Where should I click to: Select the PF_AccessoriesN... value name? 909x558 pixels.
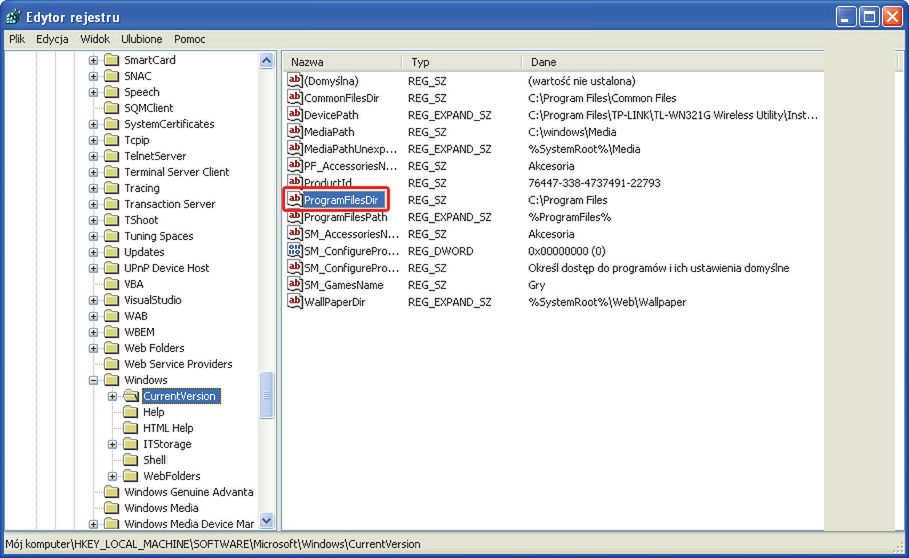[x=351, y=166]
